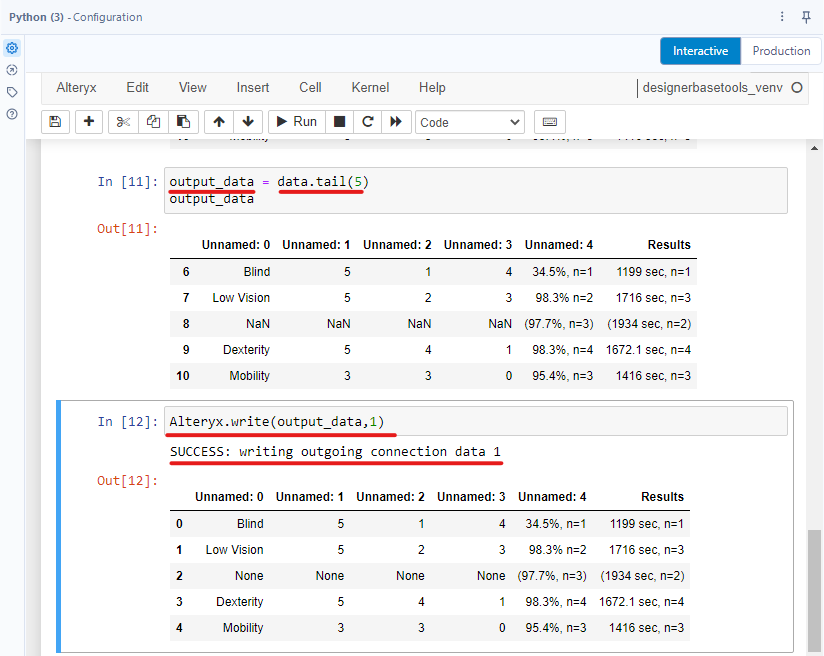
Task: Open the three-dot options menu in header
Action: pyautogui.click(x=782, y=17)
